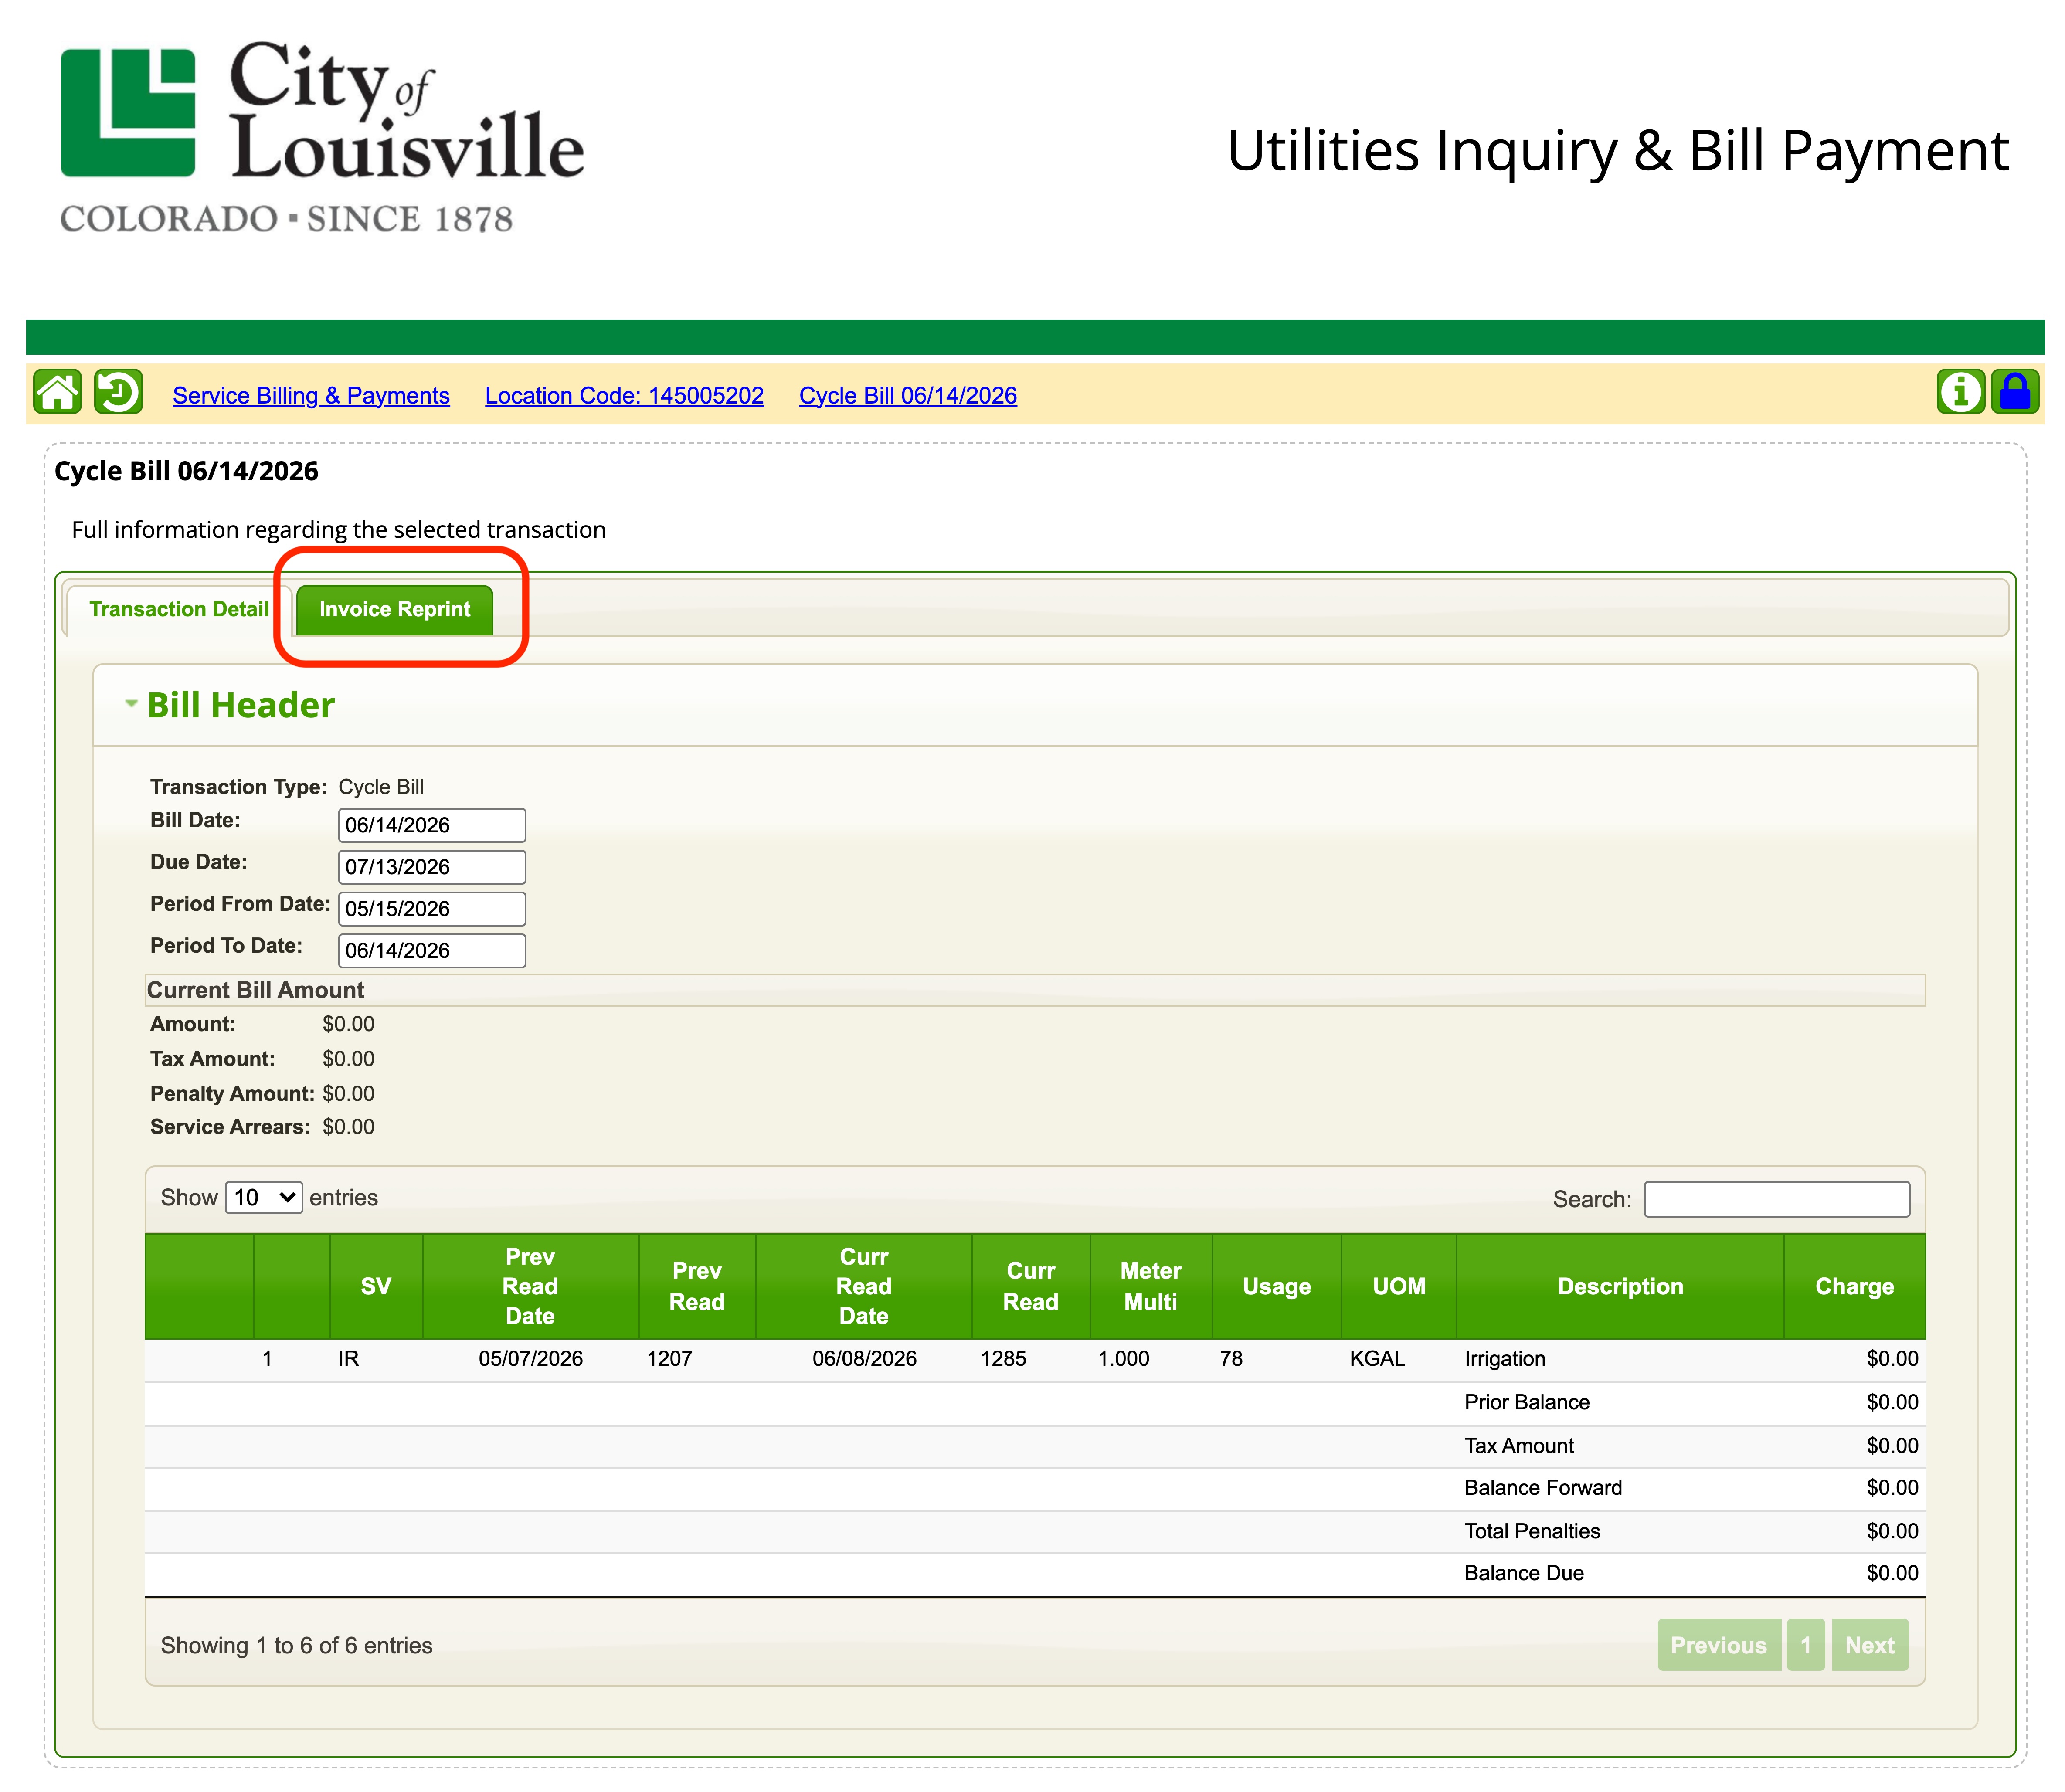Click the Cycle Bill 06/14/2026 page heading
Viewport: 2065px width, 1792px height.
[186, 471]
